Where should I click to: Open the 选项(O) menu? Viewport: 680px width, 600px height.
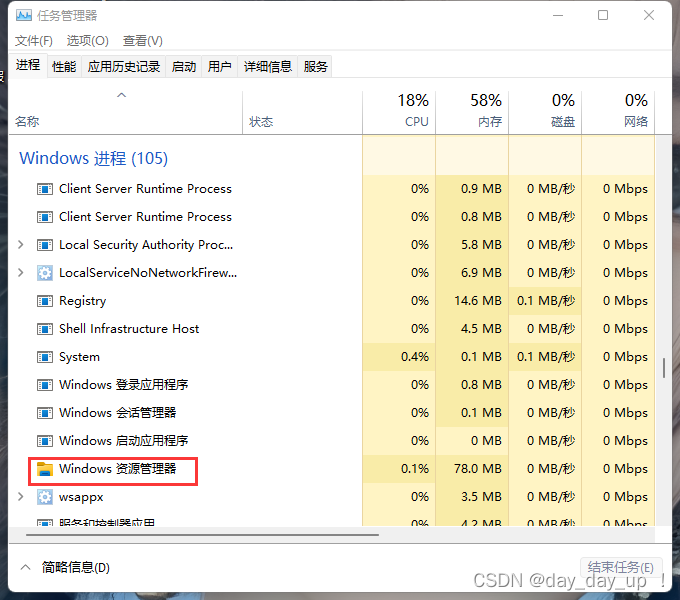pos(88,41)
